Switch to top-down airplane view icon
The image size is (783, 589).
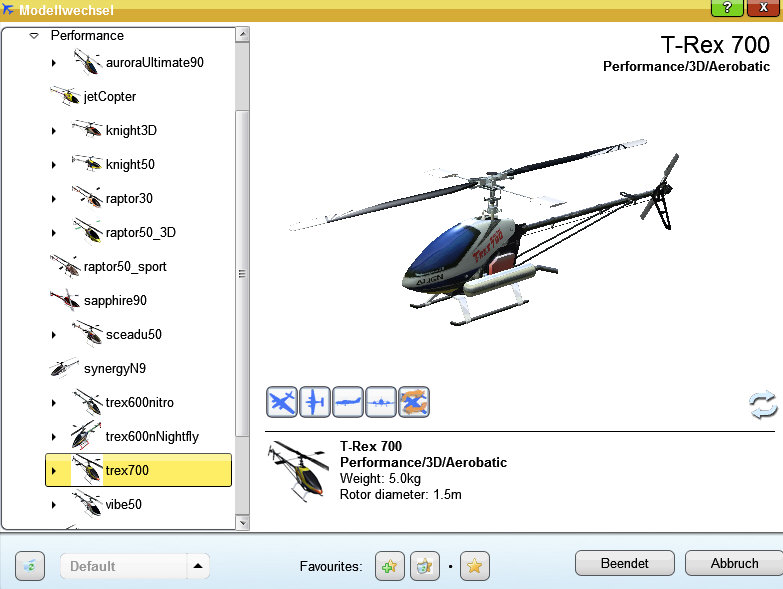click(315, 402)
